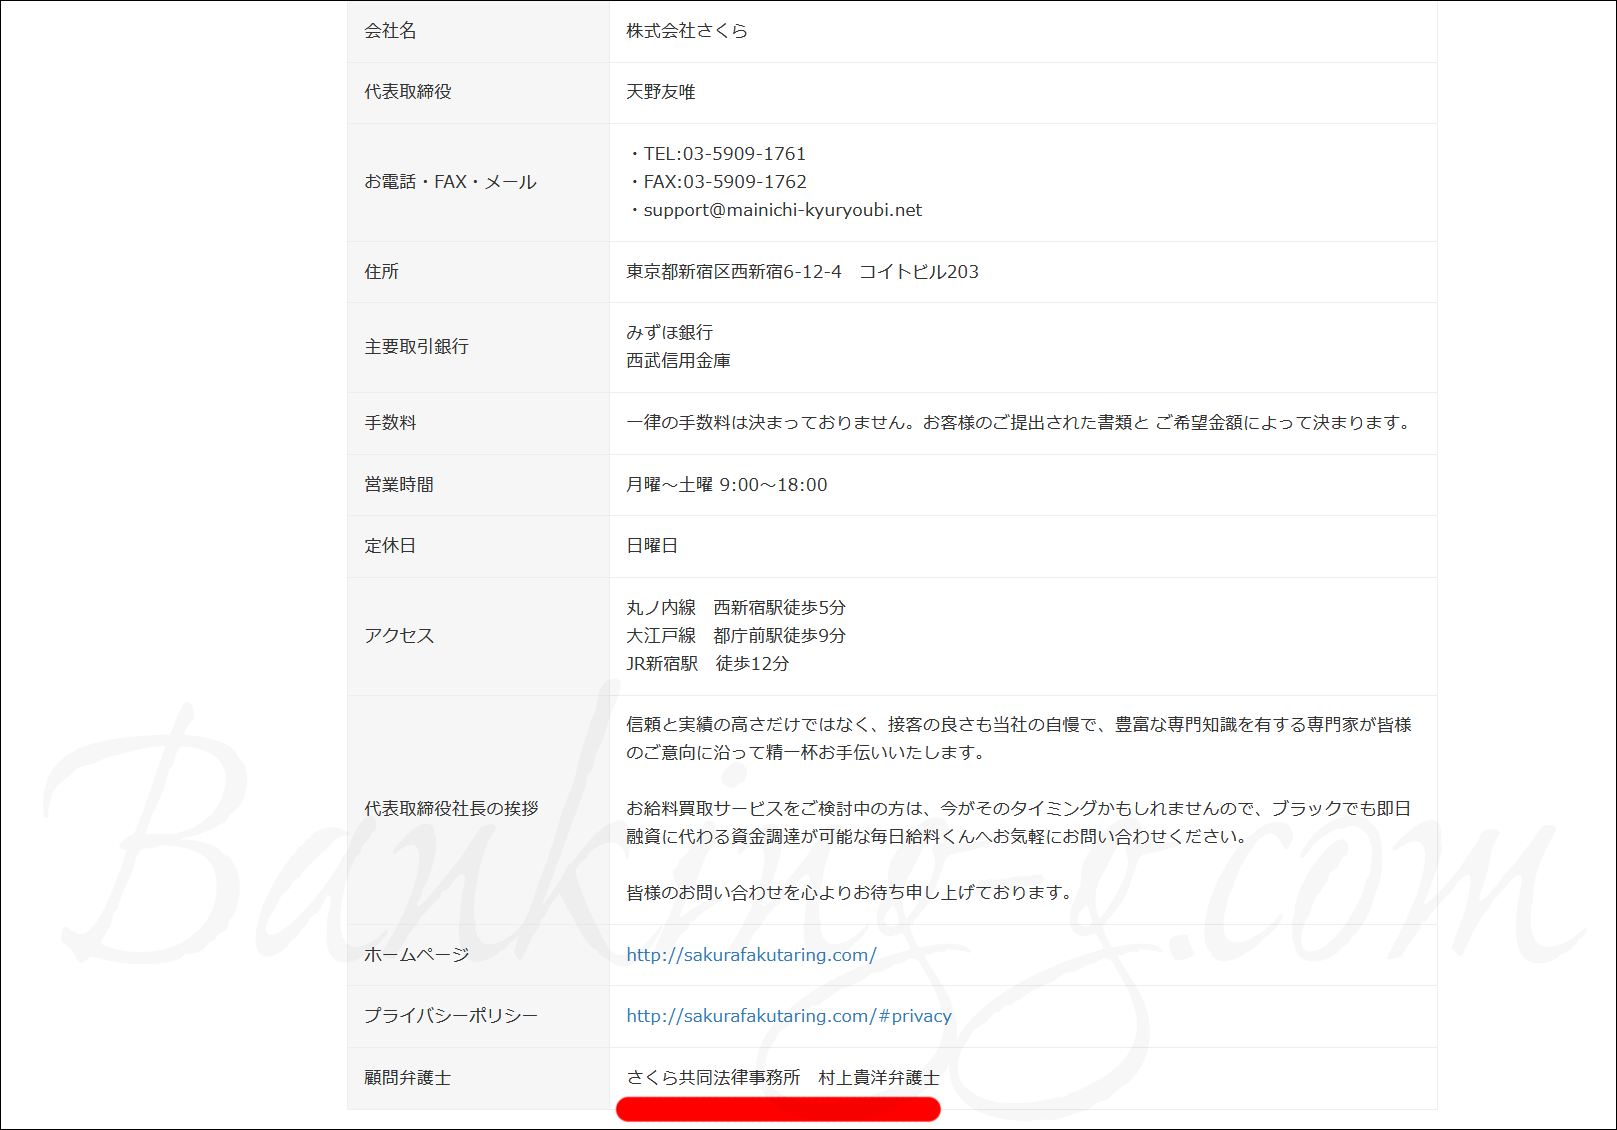This screenshot has width=1617, height=1130.
Task: Click the FAX number line
Action: click(724, 182)
